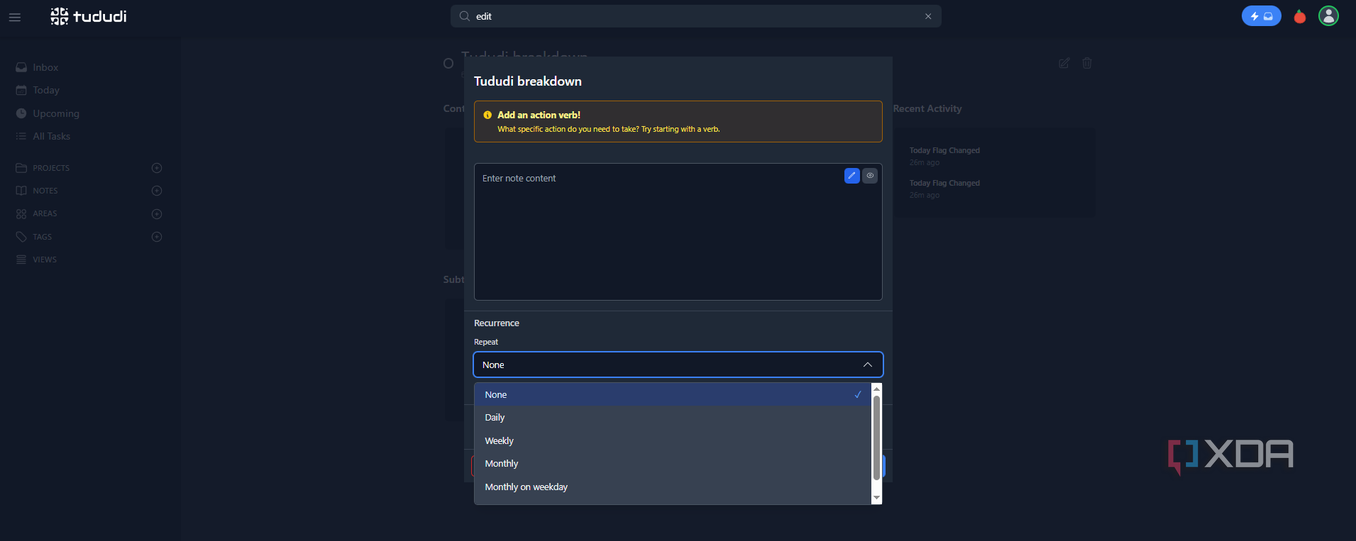
Task: Click the first 'Today Flag Changed' activity entry
Action: tap(944, 156)
